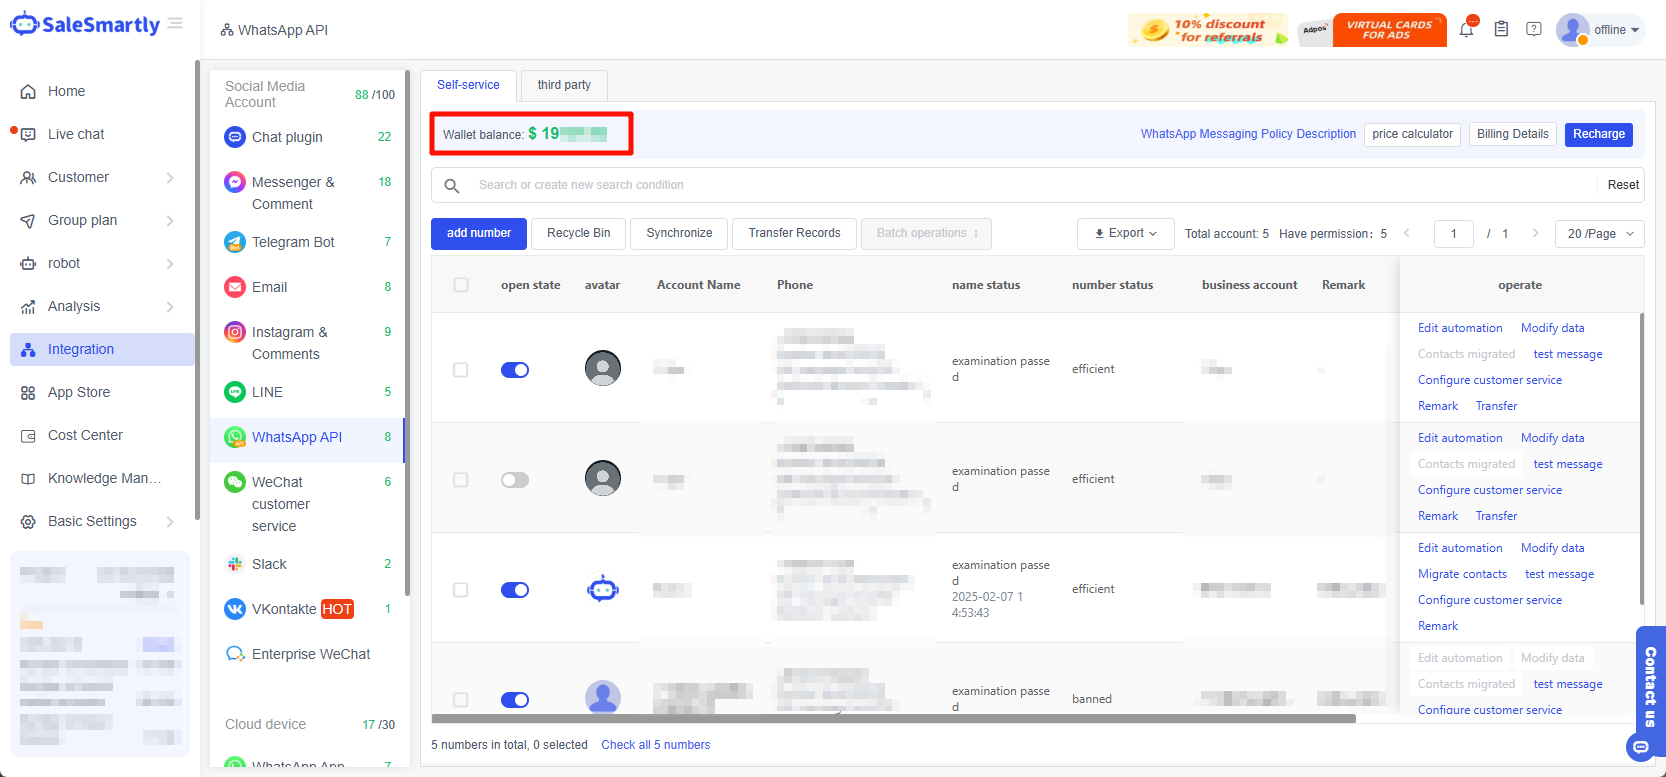Open the Export dropdown

pyautogui.click(x=1125, y=234)
